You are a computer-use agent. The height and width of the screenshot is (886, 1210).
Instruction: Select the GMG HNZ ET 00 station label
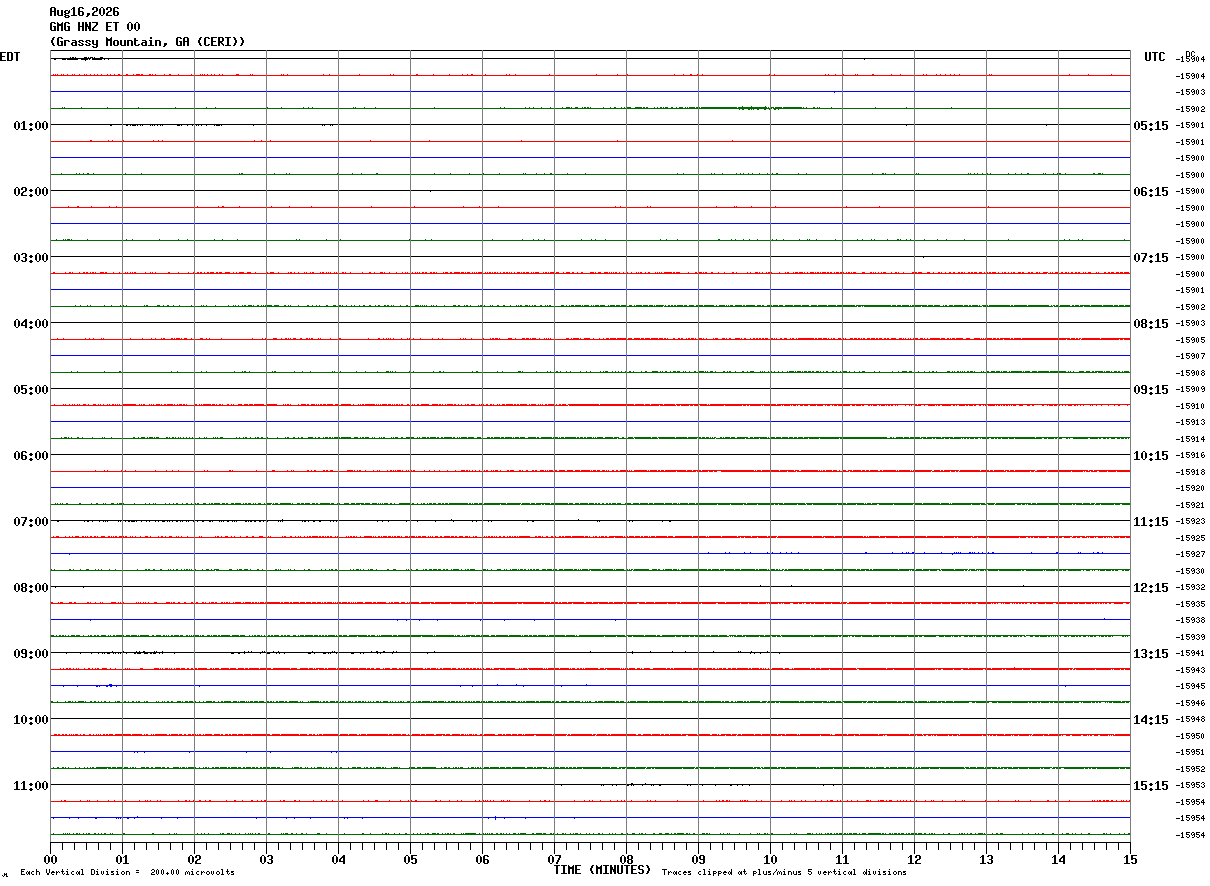point(95,27)
